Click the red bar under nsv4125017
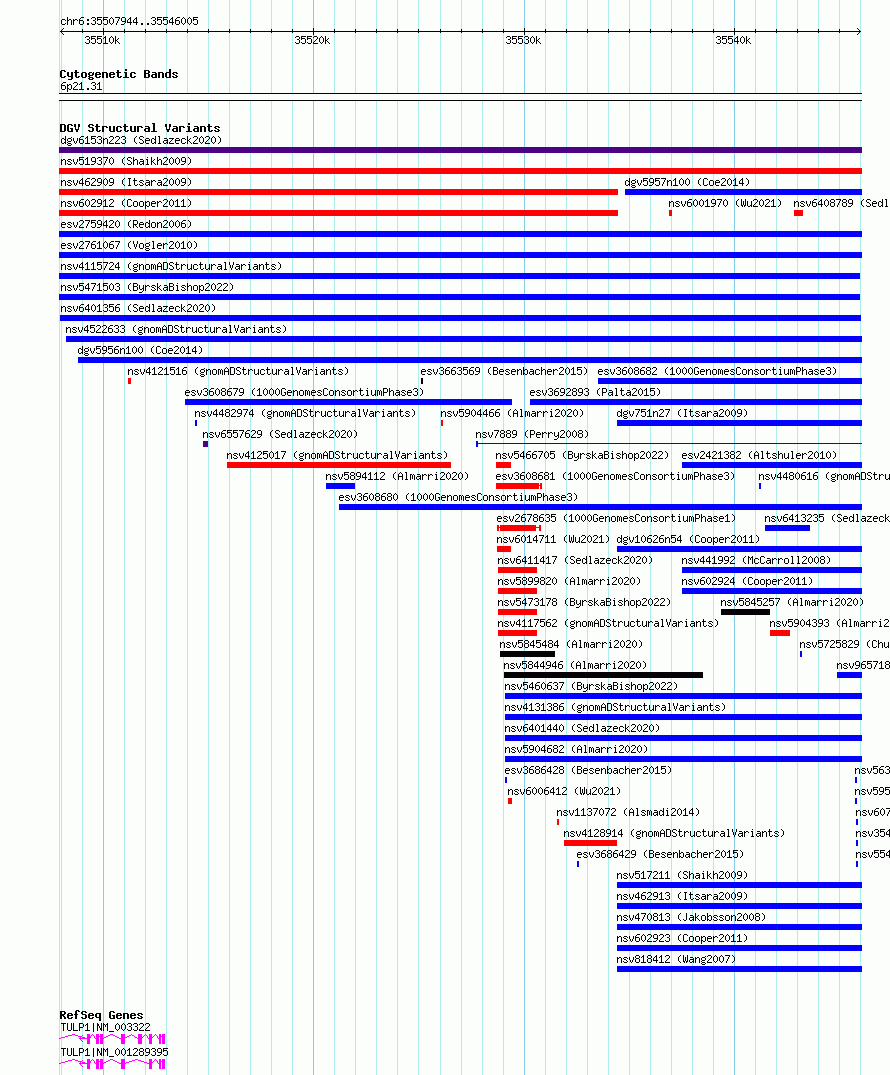This screenshot has height=1075, width=890. coord(339,465)
